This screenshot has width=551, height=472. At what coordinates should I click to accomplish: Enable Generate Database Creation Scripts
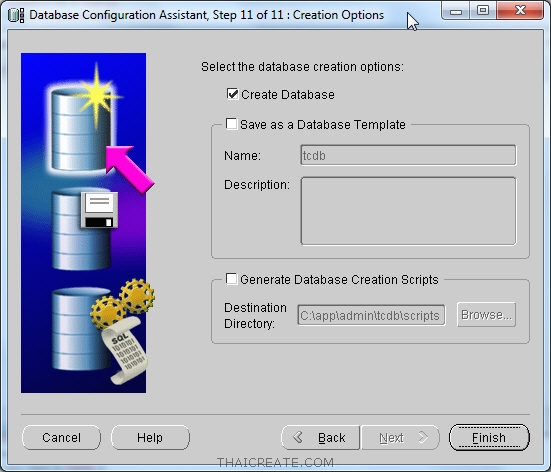tap(231, 279)
